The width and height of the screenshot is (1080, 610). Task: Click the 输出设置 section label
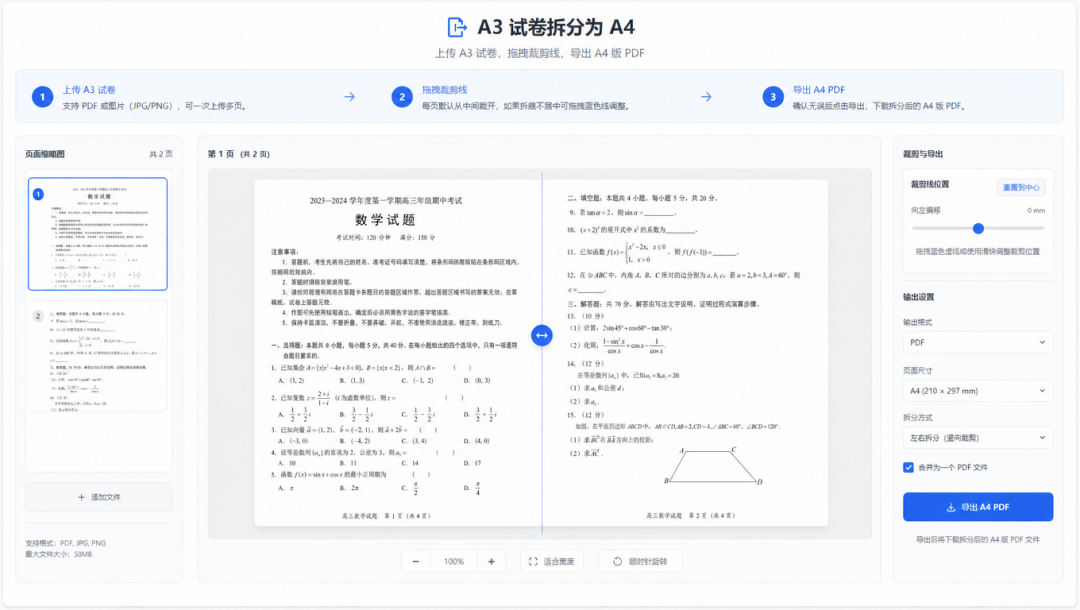(919, 297)
